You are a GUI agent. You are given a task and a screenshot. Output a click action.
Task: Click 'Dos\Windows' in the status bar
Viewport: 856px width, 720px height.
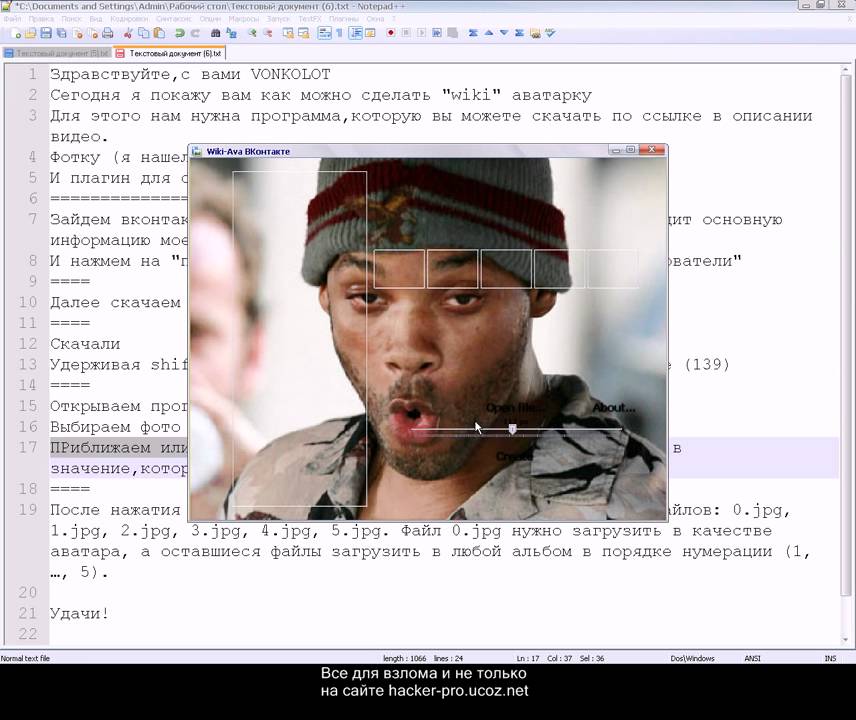[x=692, y=658]
